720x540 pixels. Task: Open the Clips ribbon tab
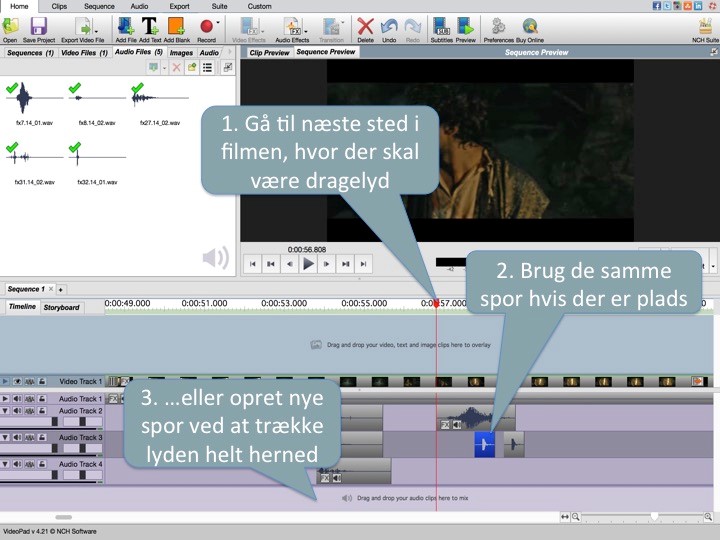tap(59, 6)
